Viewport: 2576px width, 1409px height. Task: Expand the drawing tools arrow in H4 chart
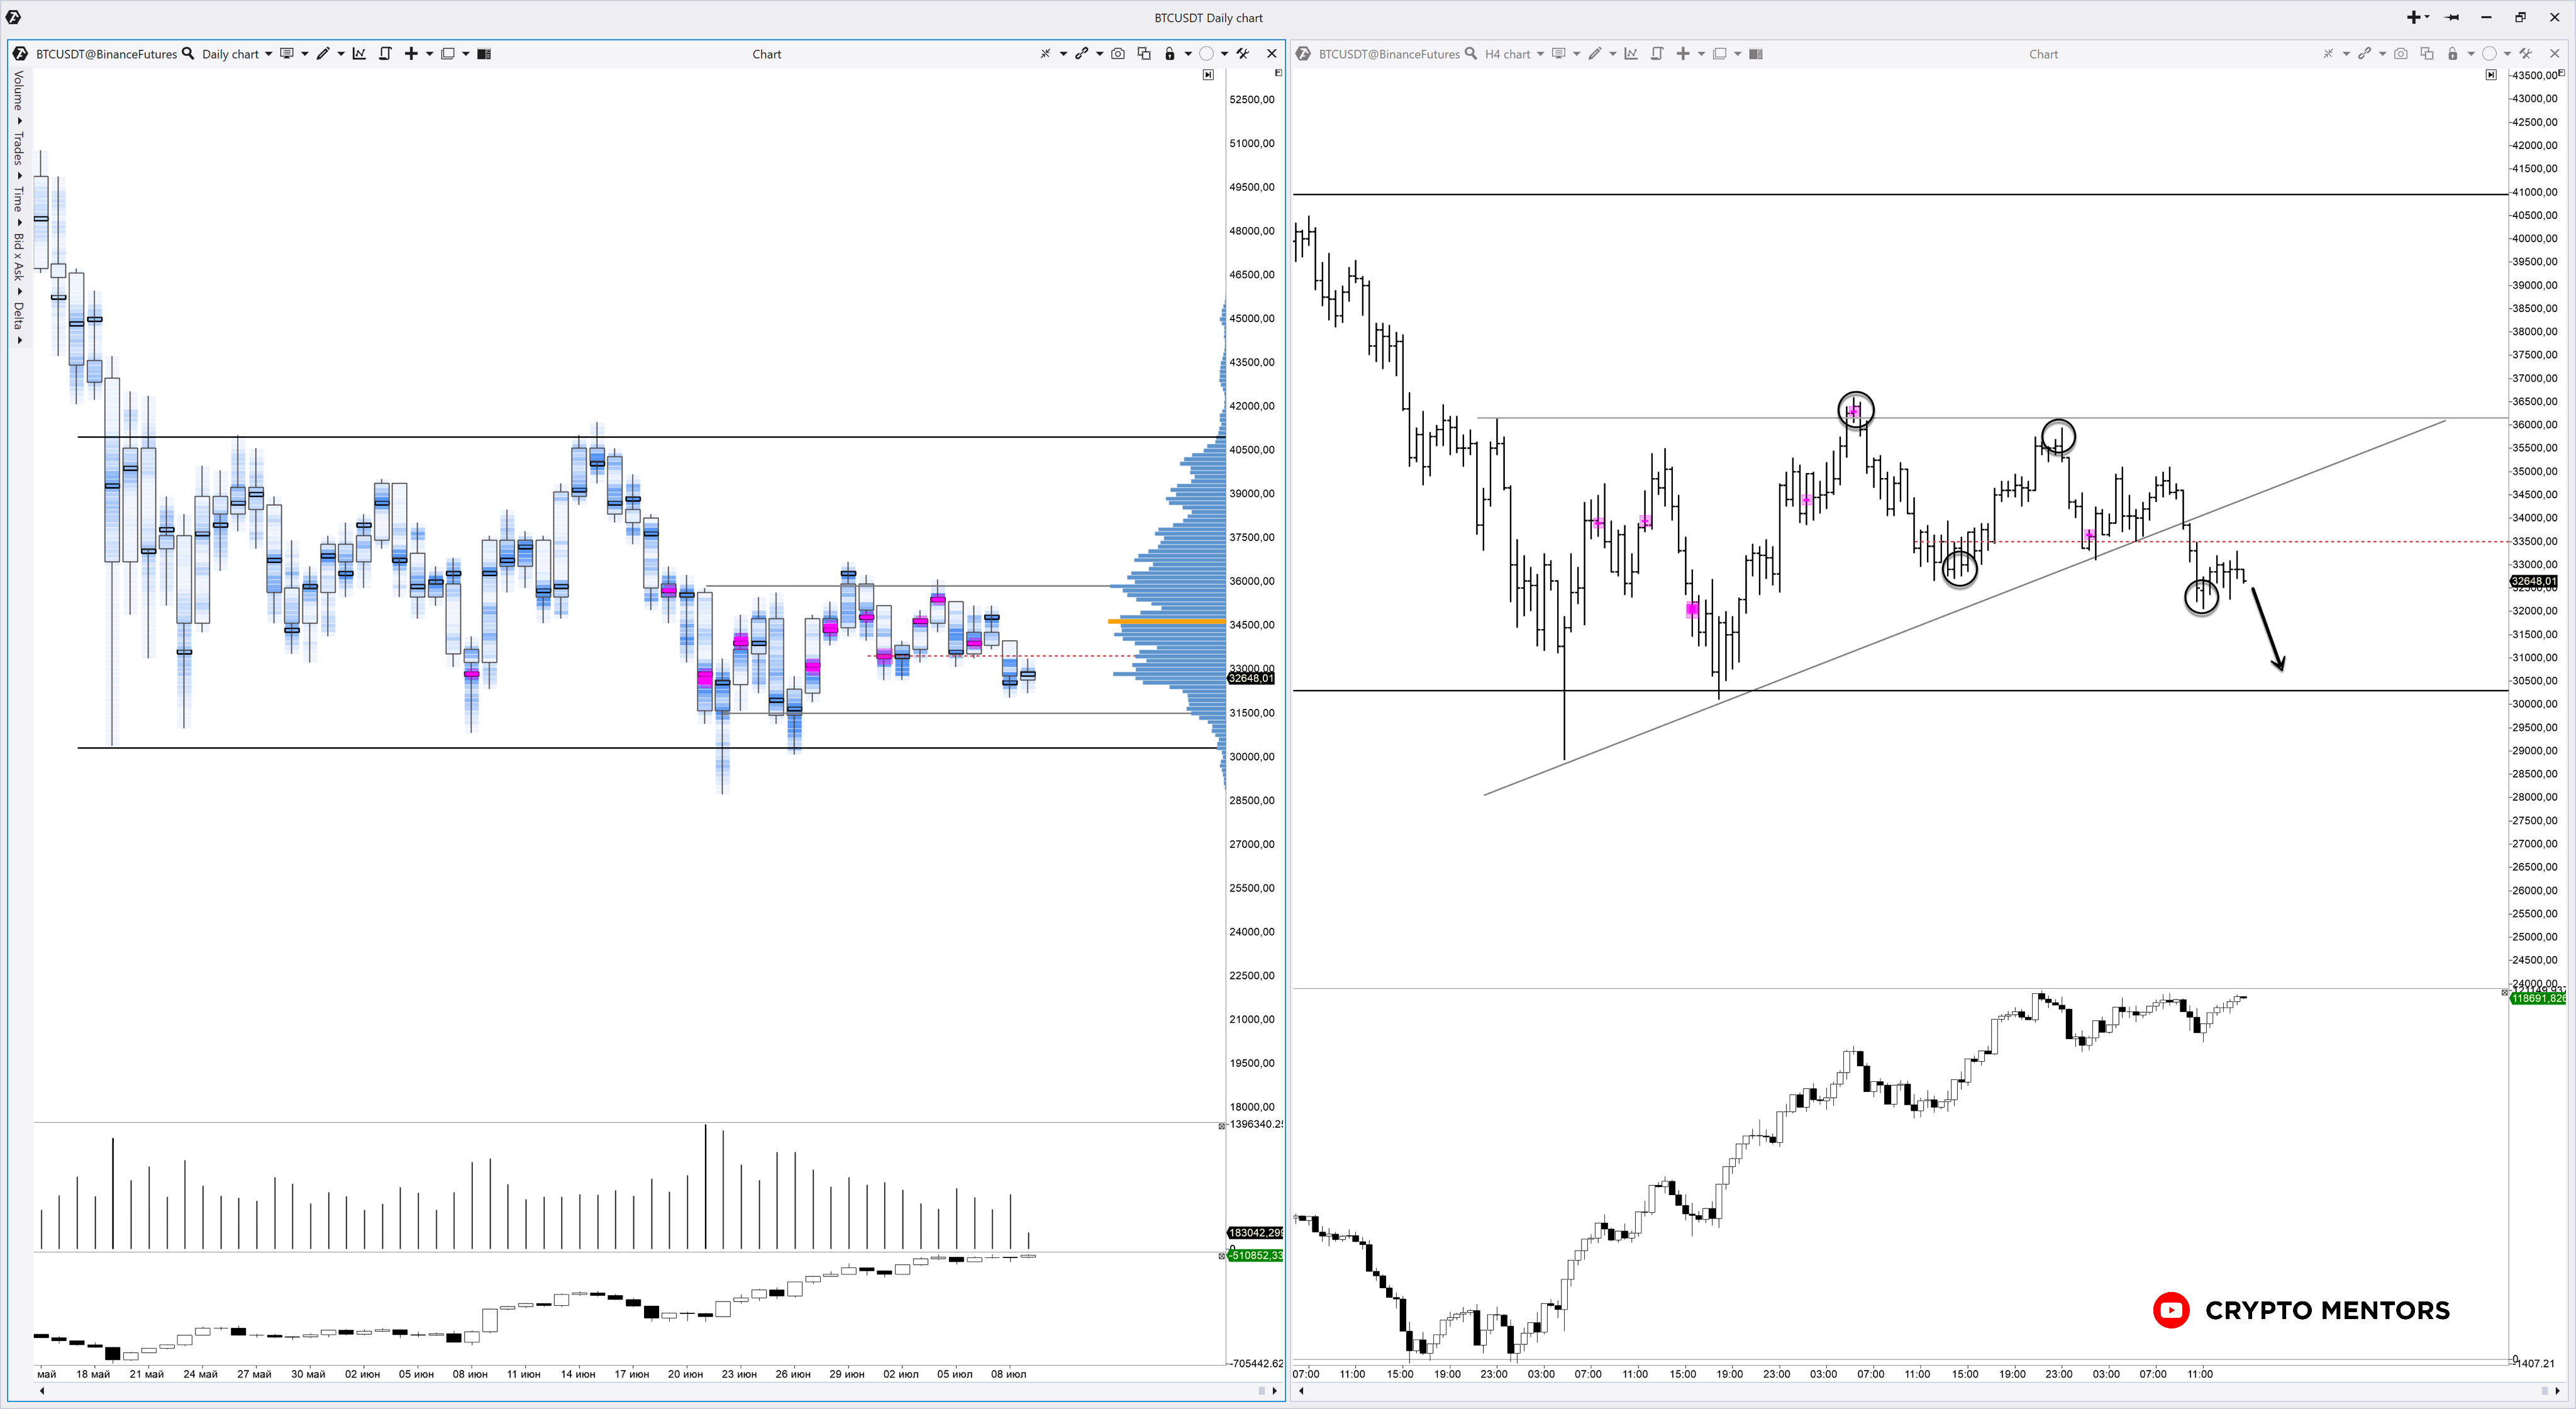tap(1613, 54)
